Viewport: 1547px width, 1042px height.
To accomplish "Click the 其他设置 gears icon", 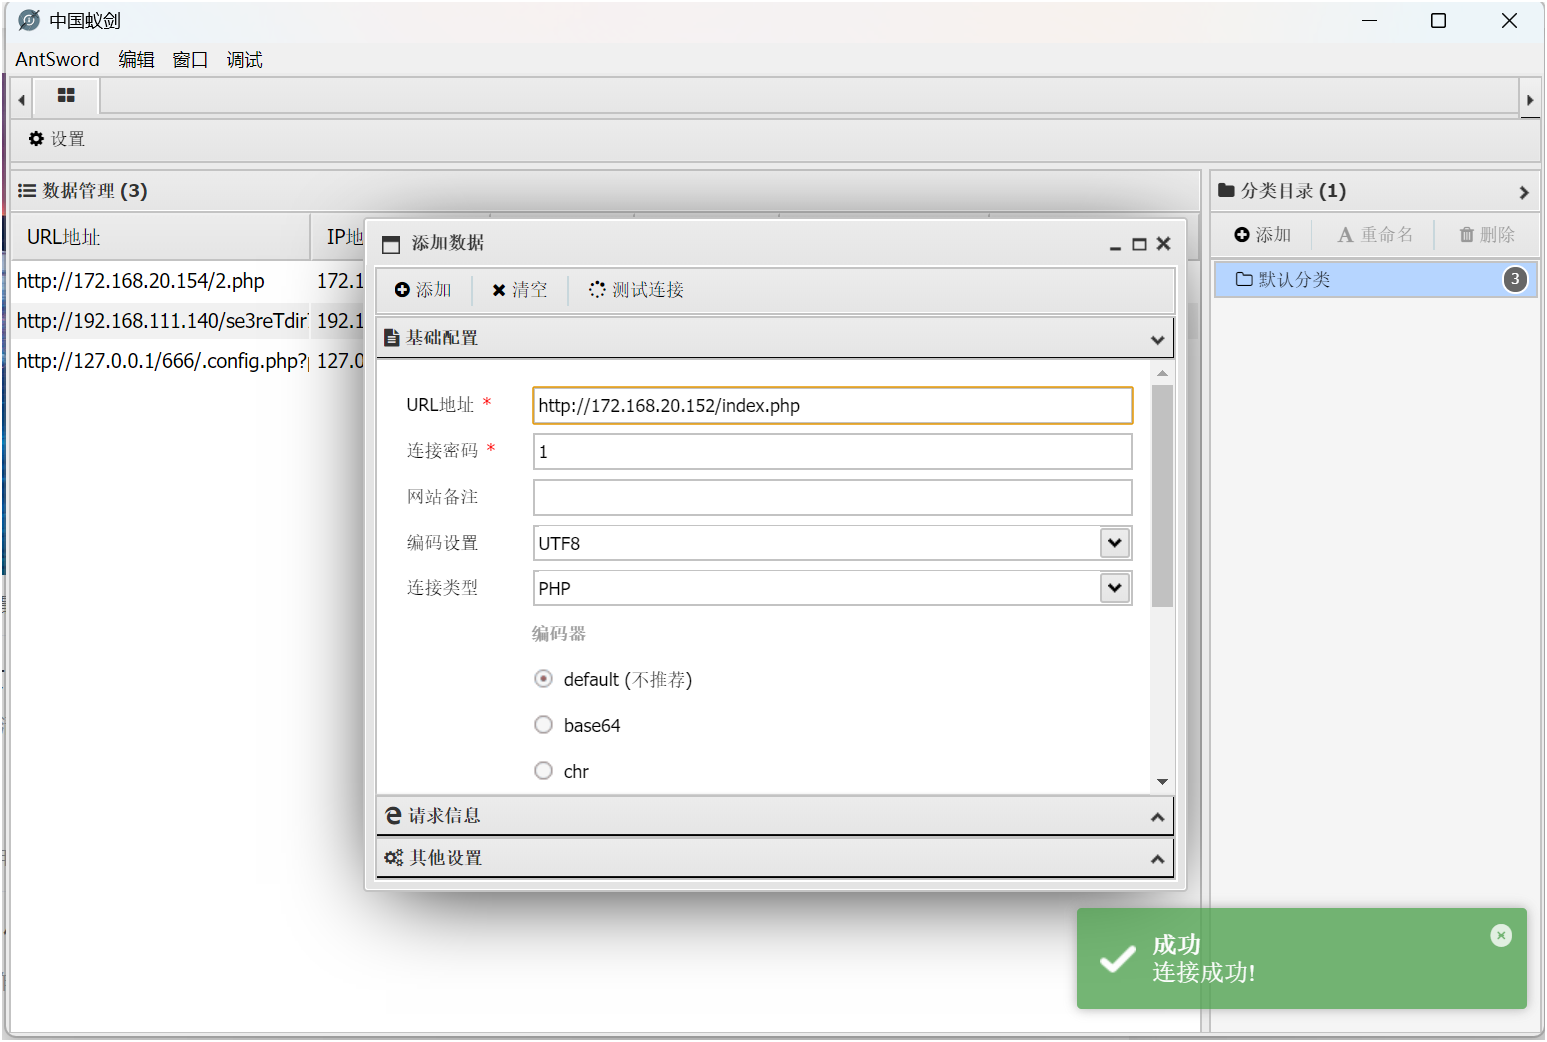I will [394, 858].
